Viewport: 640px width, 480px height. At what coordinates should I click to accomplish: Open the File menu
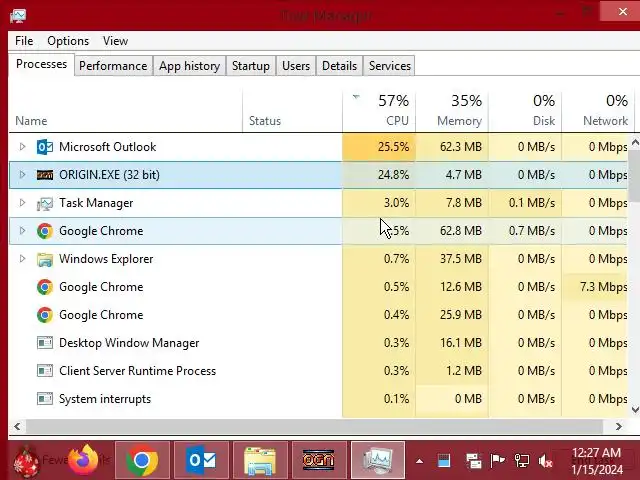coord(24,41)
